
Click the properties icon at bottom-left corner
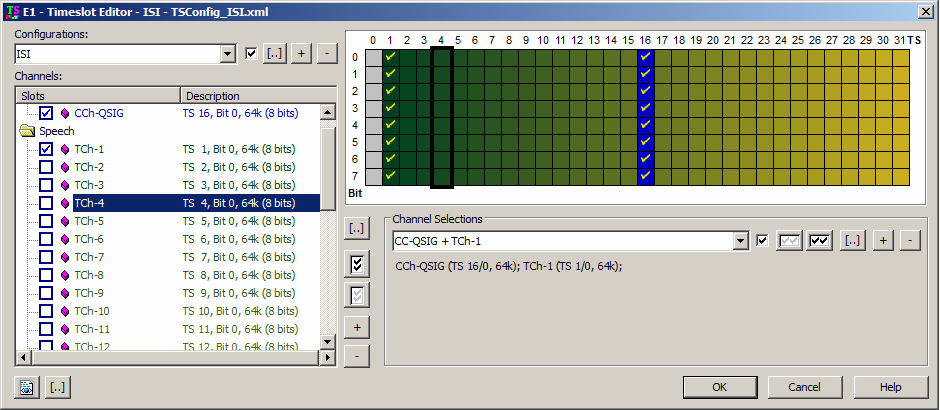29,387
